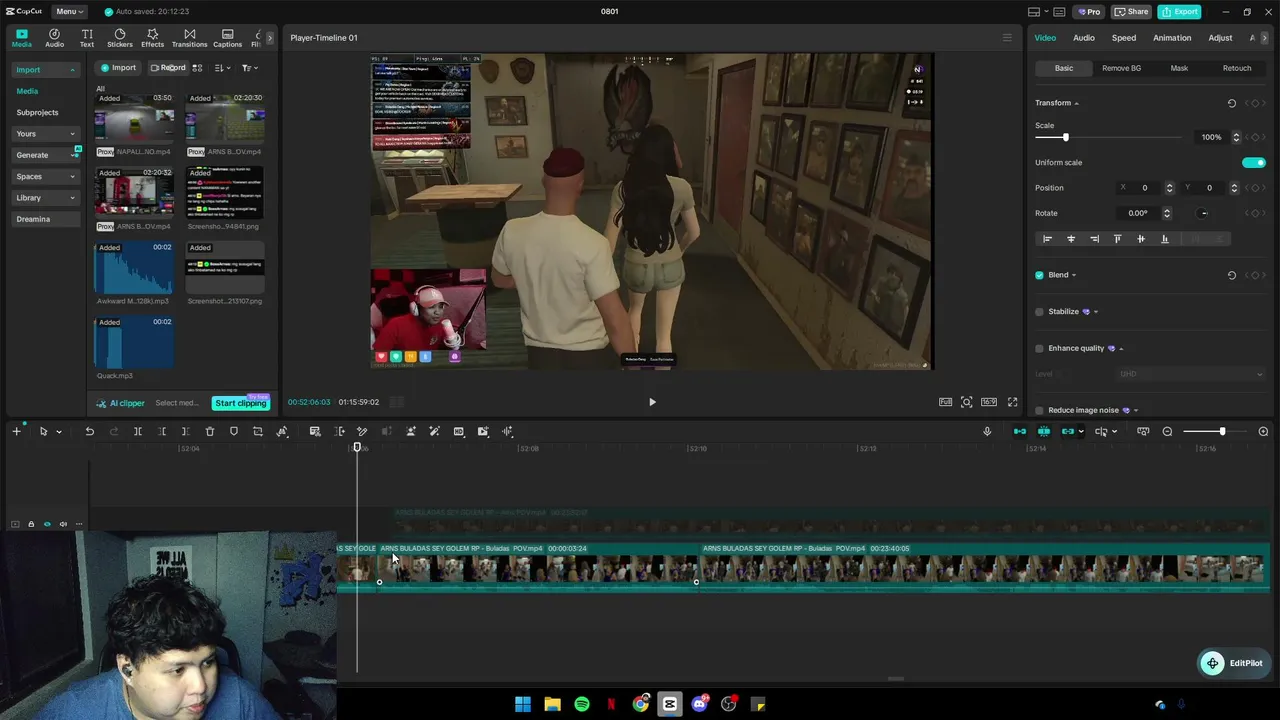Add a marker with the shield icon
This screenshot has height=720, width=1280.
click(x=234, y=431)
